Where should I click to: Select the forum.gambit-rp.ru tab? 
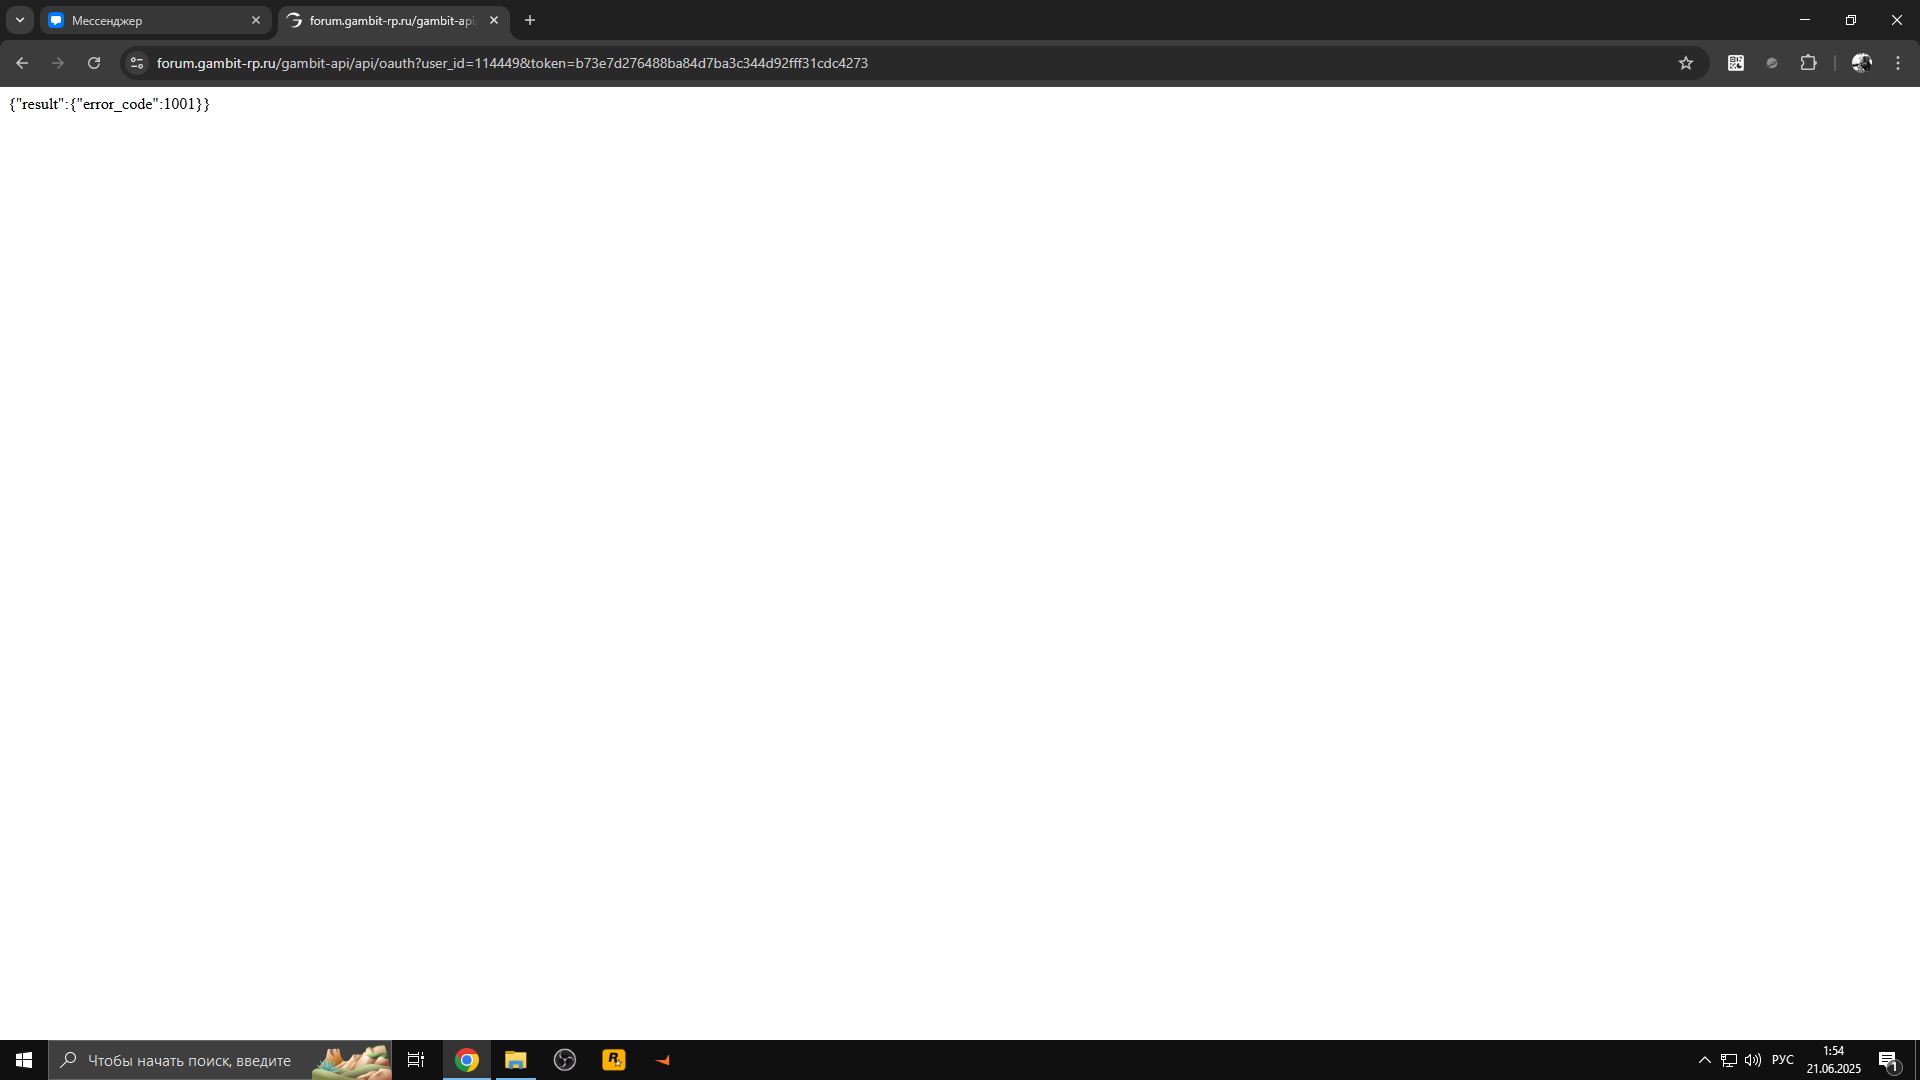pyautogui.click(x=394, y=20)
